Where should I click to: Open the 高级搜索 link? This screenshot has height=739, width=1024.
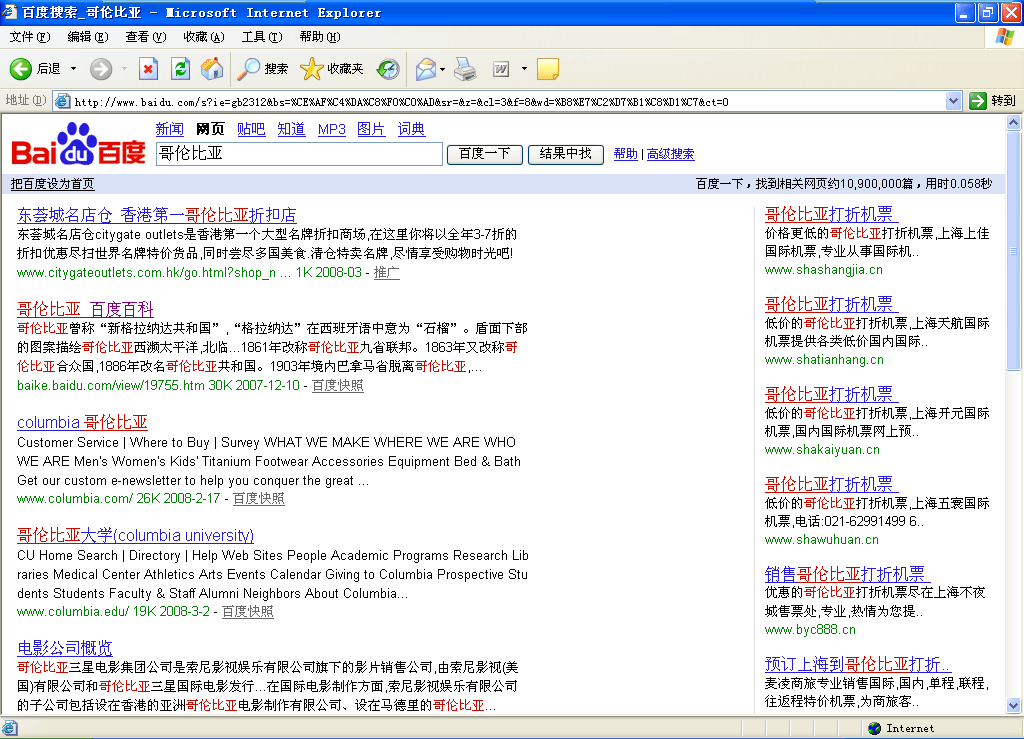[x=671, y=154]
